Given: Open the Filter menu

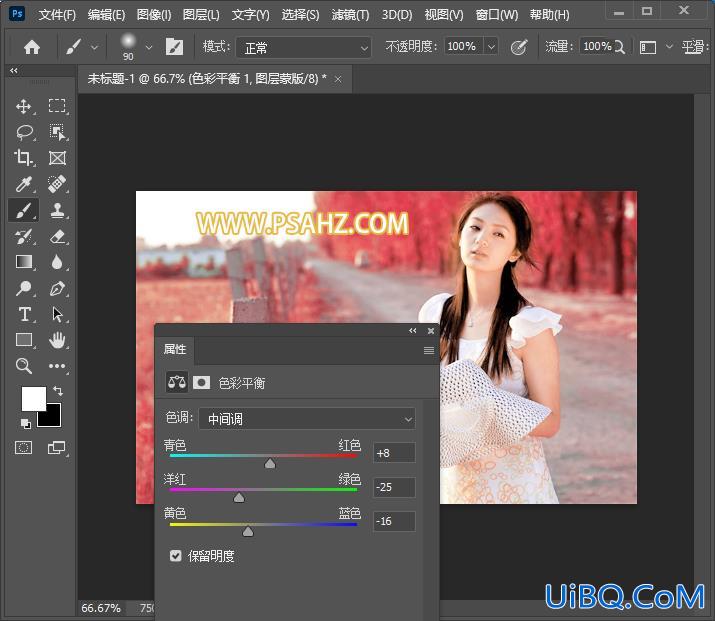Looking at the screenshot, I should pyautogui.click(x=350, y=15).
